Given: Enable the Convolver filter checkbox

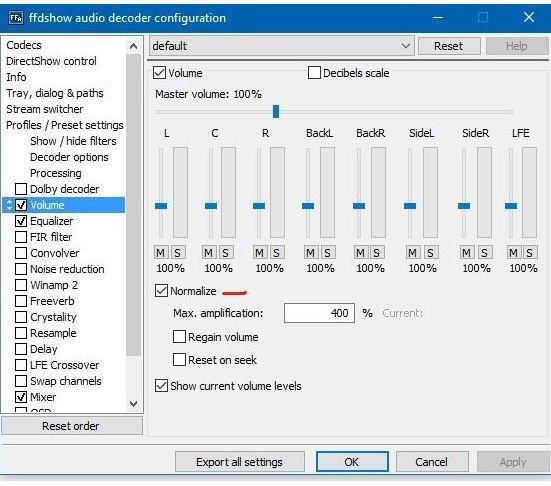Looking at the screenshot, I should pos(21,253).
